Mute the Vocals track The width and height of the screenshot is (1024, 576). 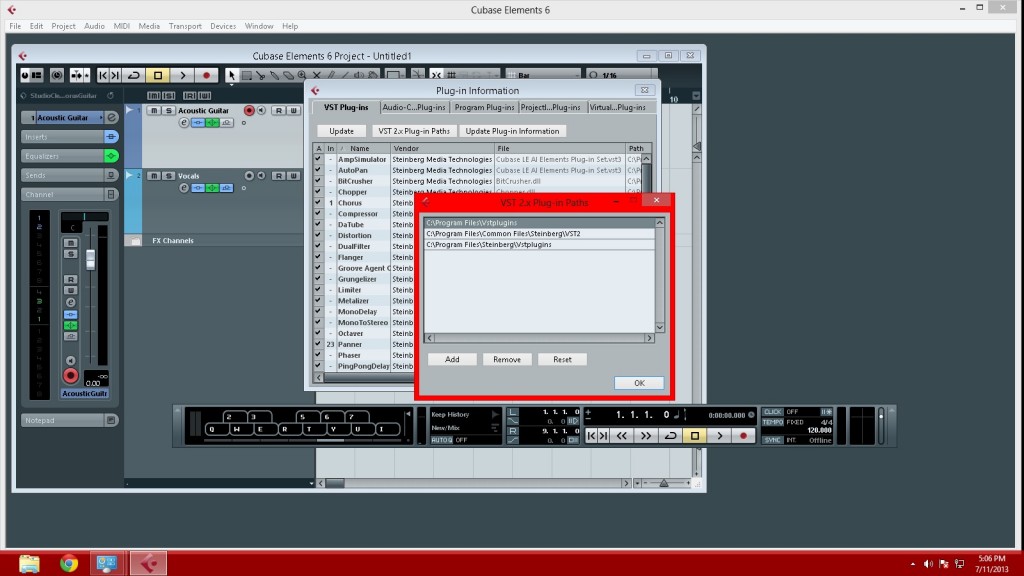tap(153, 176)
